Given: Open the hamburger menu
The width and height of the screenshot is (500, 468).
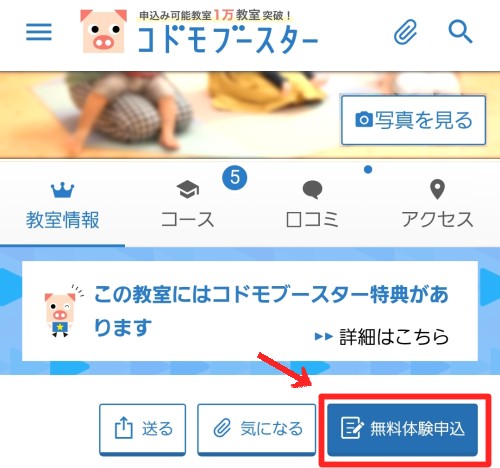Looking at the screenshot, I should [x=39, y=32].
